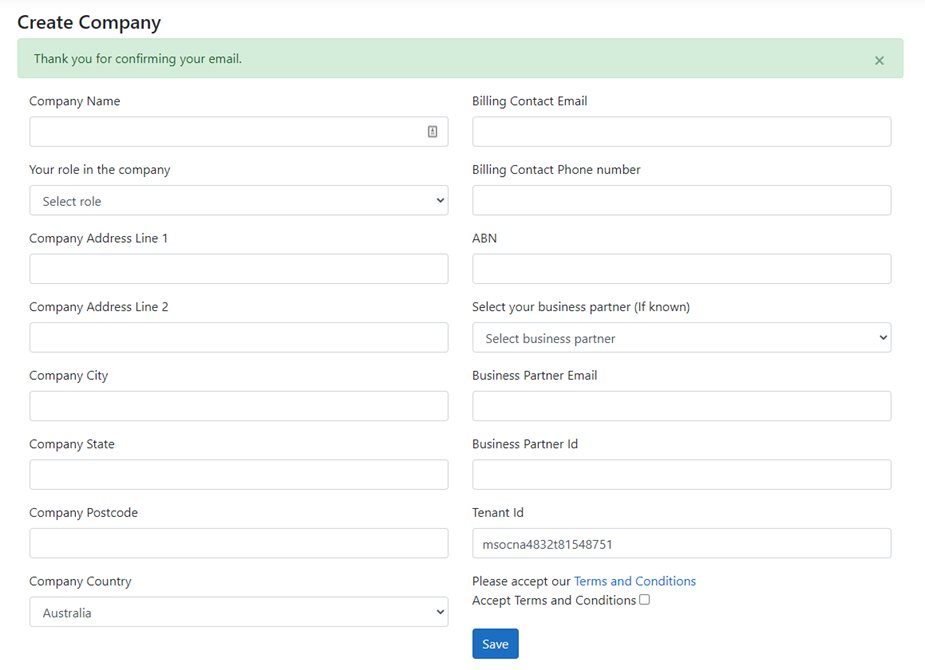The width and height of the screenshot is (925, 670).
Task: Select the Company City input
Action: tap(238, 406)
